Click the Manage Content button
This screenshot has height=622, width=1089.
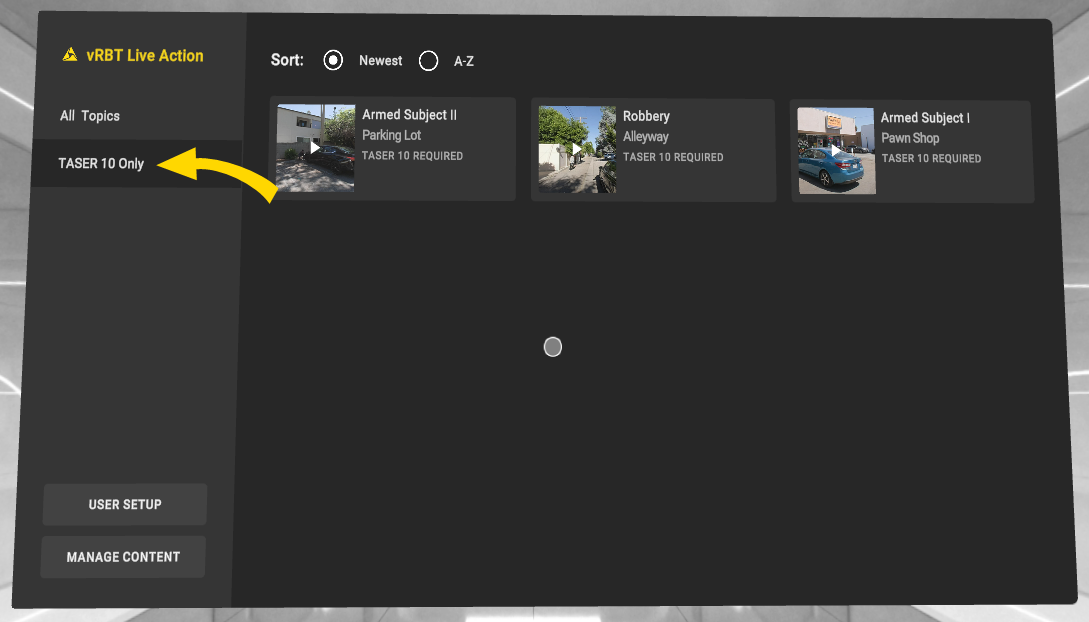tap(123, 557)
